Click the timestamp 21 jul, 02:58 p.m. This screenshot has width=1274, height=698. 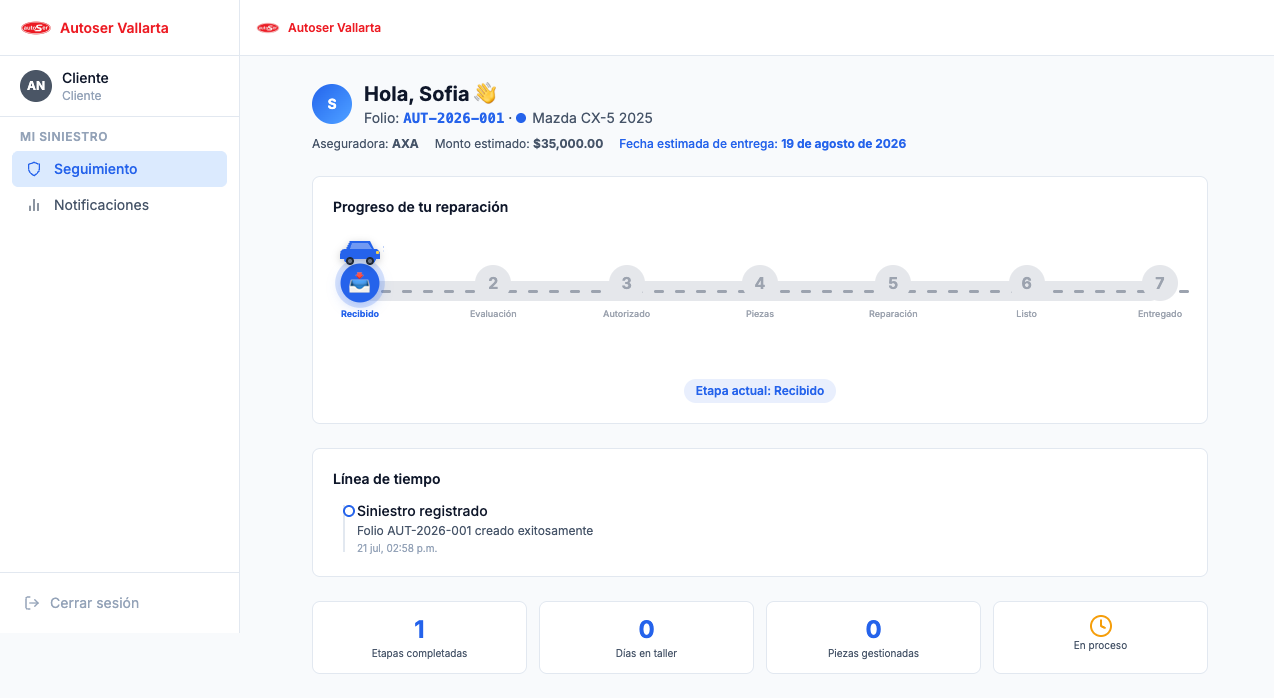pyautogui.click(x=397, y=548)
